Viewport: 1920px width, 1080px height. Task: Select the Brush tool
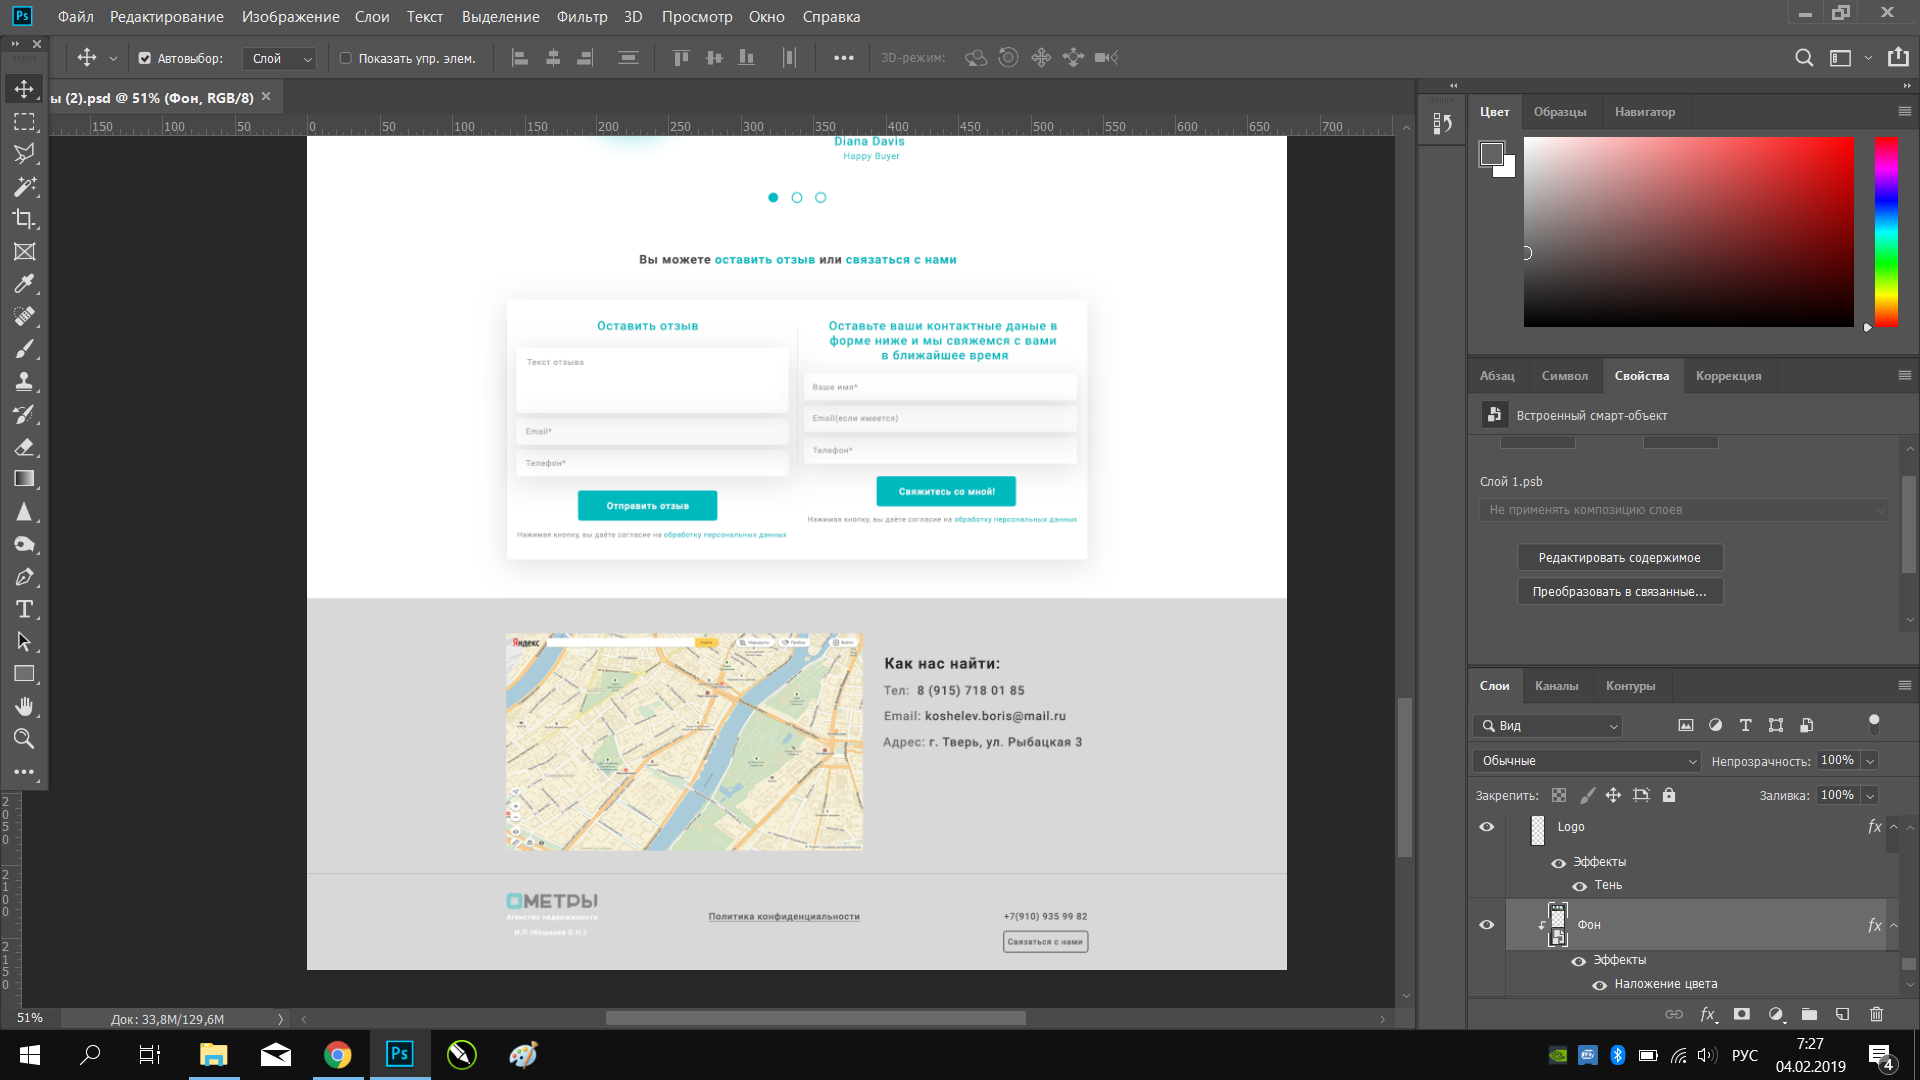coord(24,349)
